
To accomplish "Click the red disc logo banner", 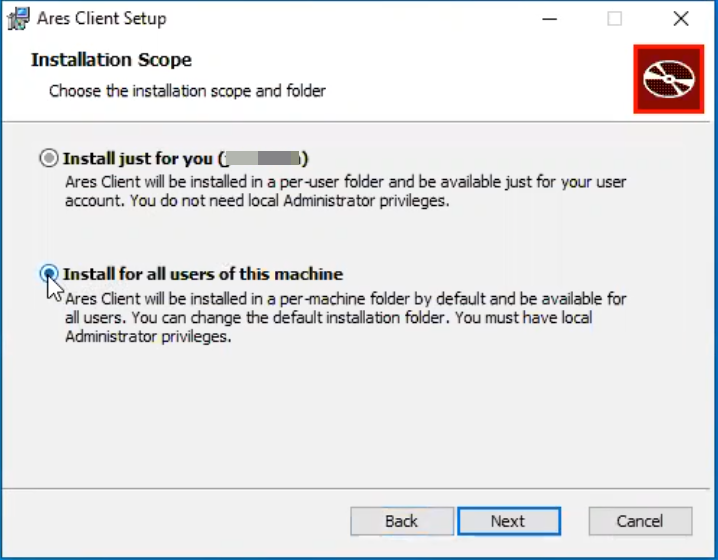I will point(669,78).
